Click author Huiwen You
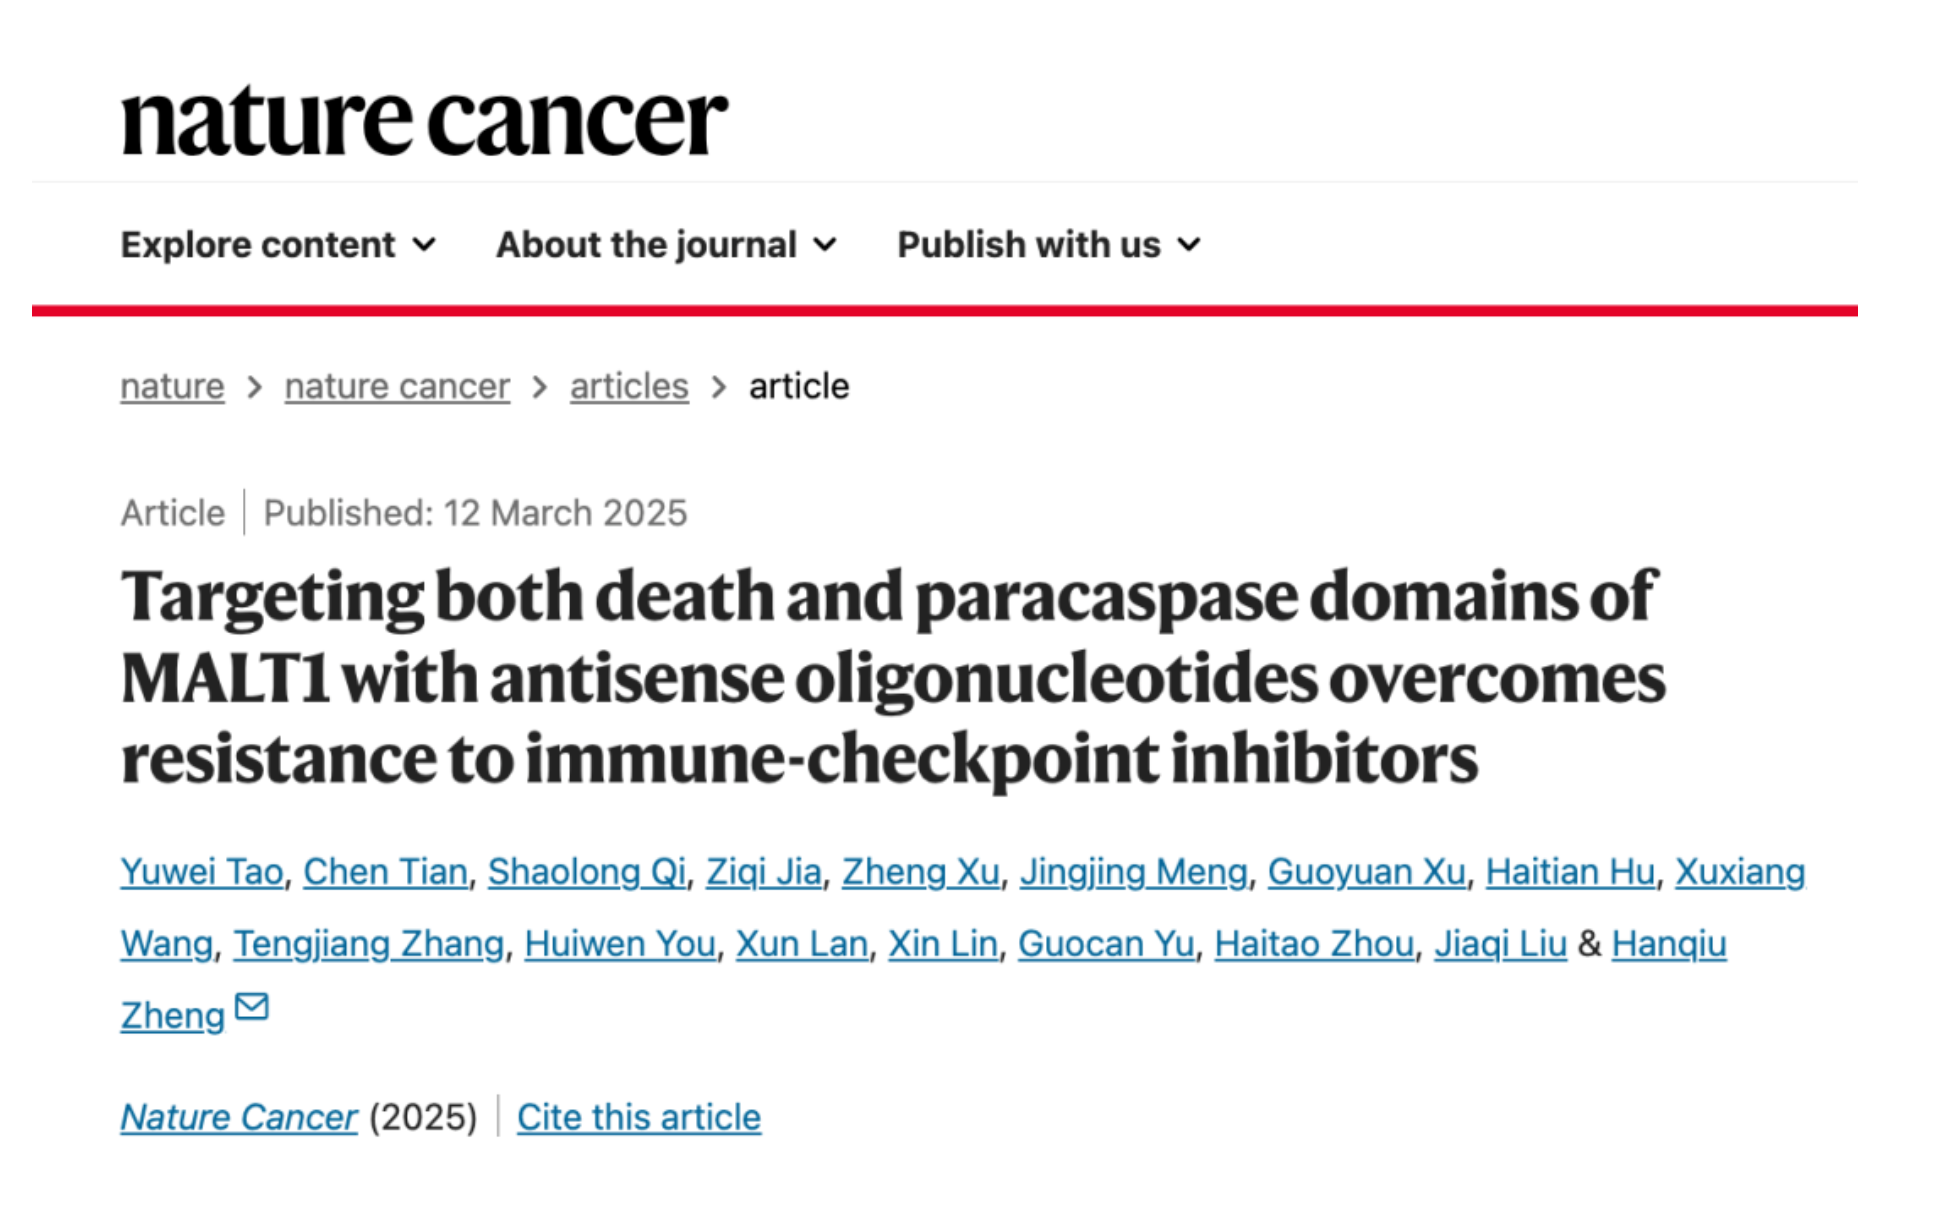This screenshot has height=1225, width=1947. tap(620, 944)
